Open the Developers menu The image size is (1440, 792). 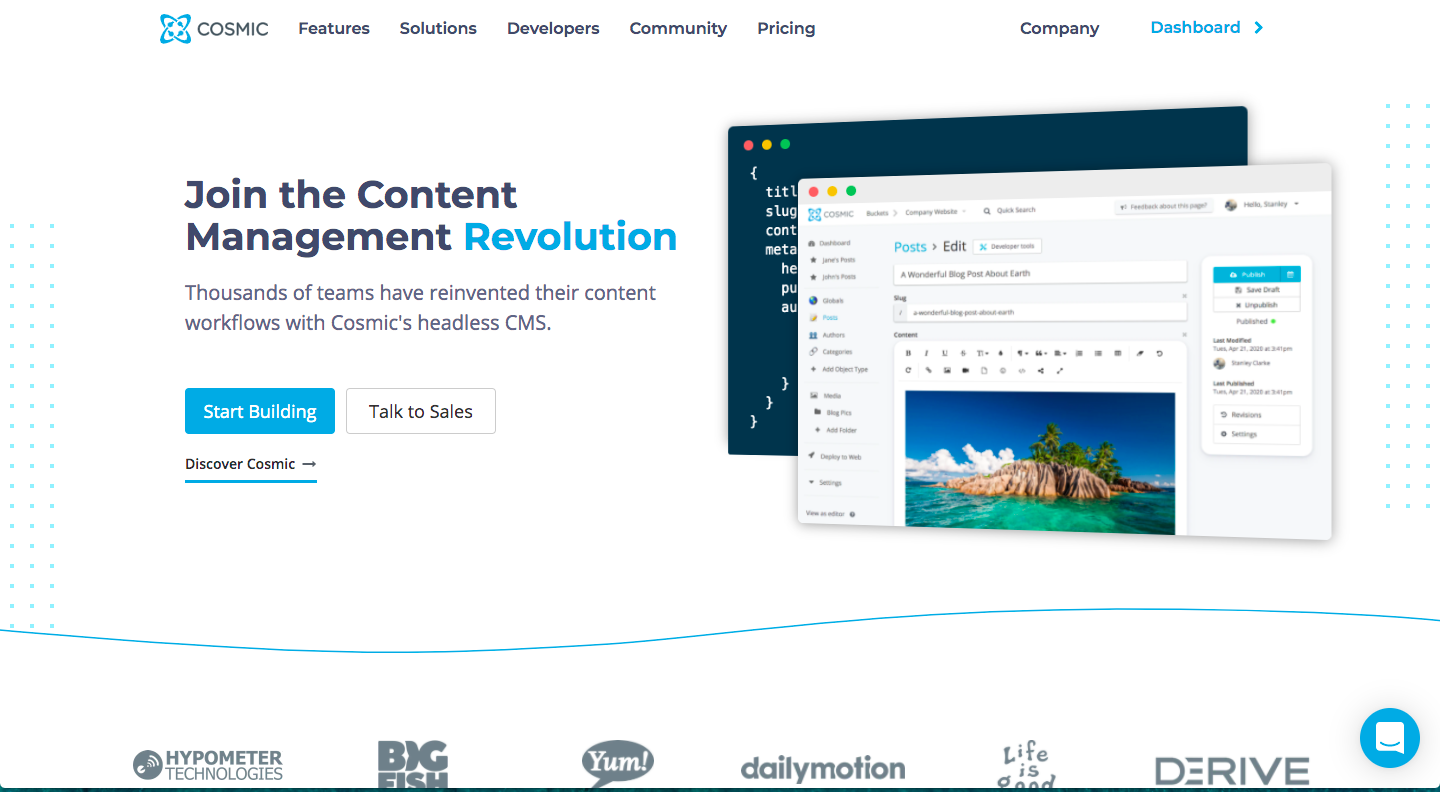coord(553,28)
